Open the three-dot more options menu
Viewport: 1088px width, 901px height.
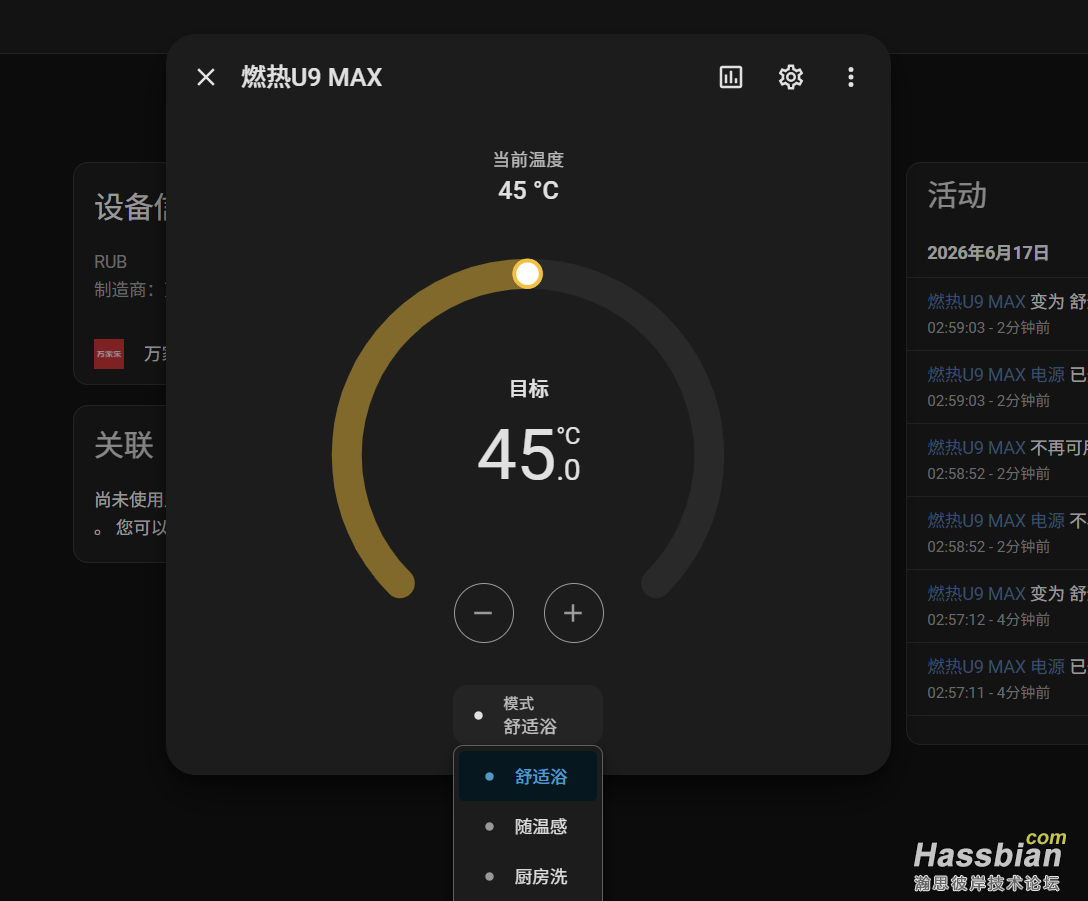(x=851, y=77)
